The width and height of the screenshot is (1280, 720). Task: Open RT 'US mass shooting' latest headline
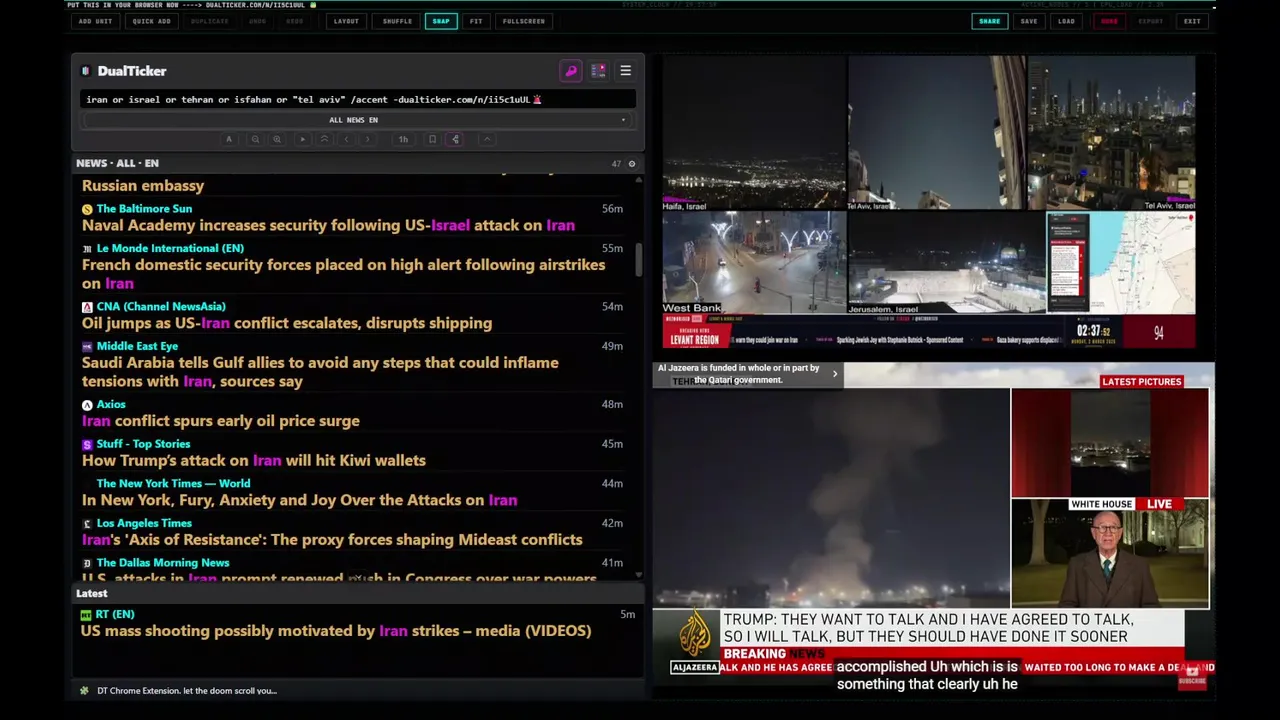point(336,631)
